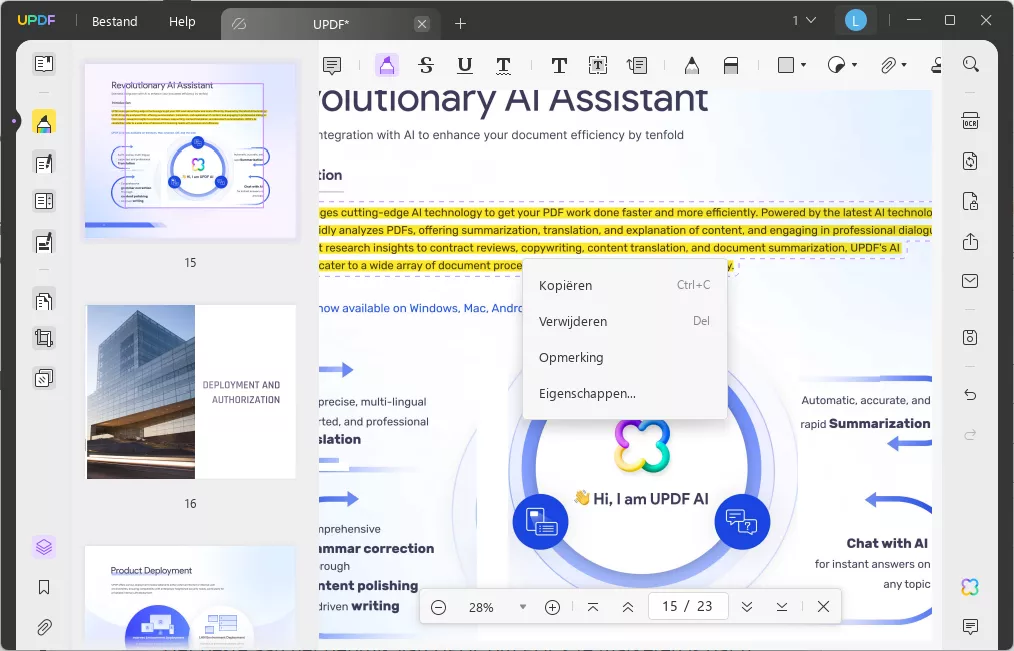
Task: Open the Fill & Sign form tool
Action: pos(44,242)
